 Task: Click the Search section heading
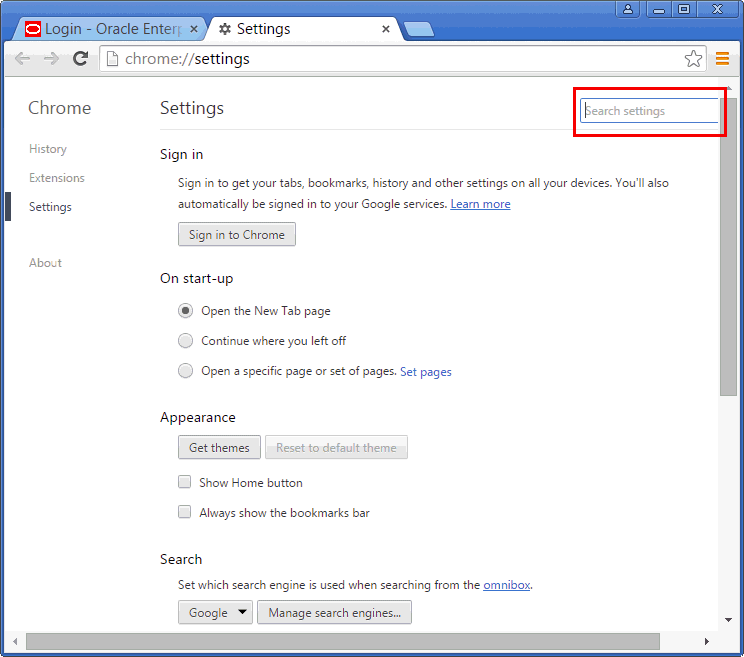pyautogui.click(x=181, y=559)
